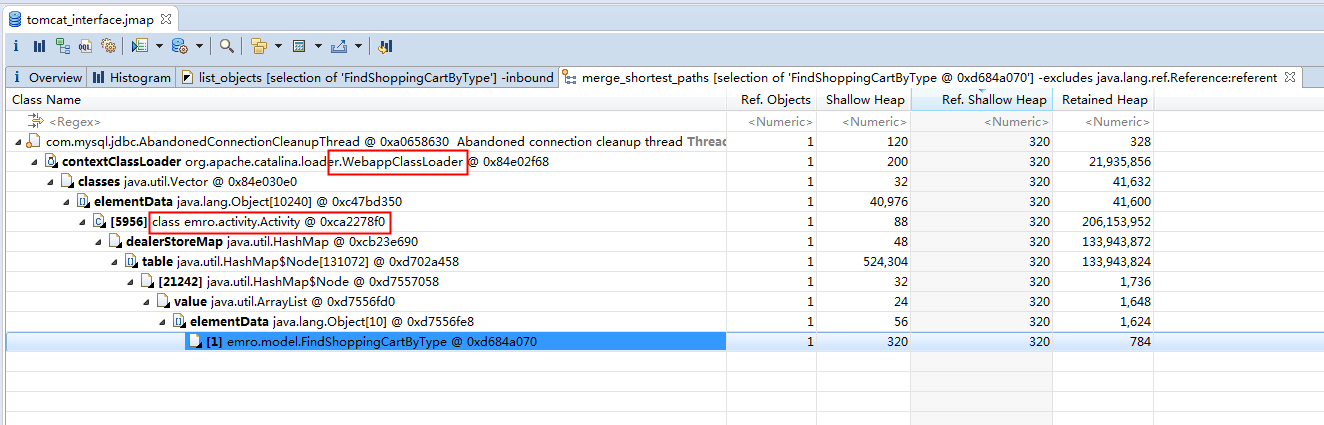Click the Find Object by Address magnifier icon
Screen dimensions: 1324x425
click(227, 46)
